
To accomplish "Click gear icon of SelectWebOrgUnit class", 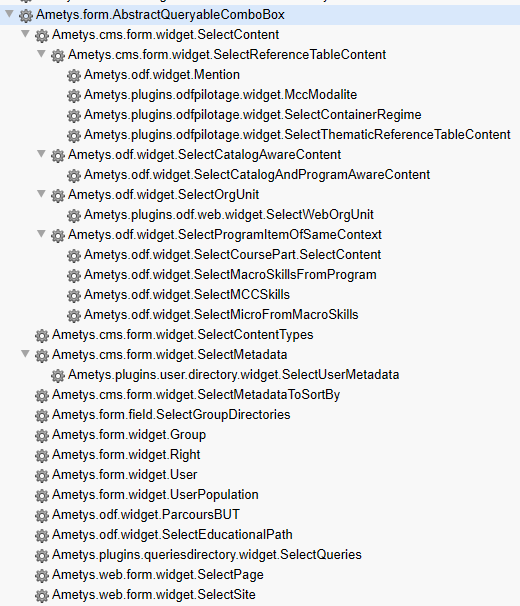I will point(73,215).
